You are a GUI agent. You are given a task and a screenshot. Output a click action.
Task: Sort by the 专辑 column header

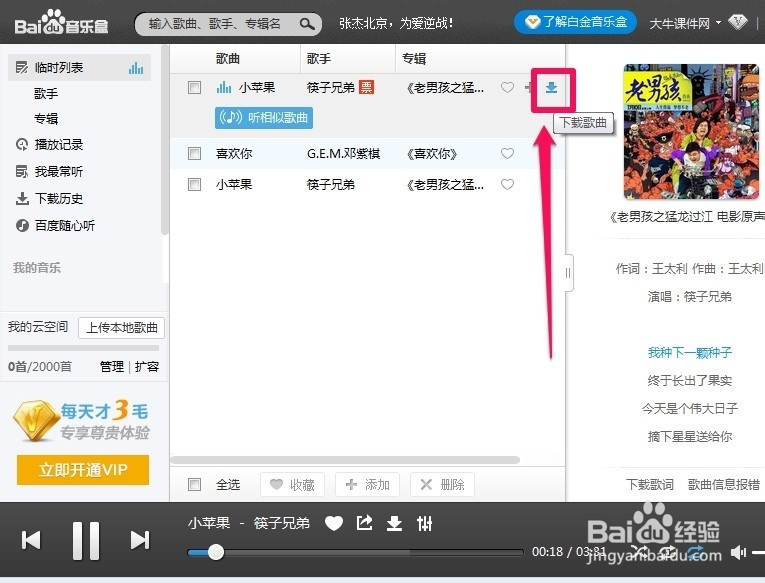pyautogui.click(x=414, y=59)
